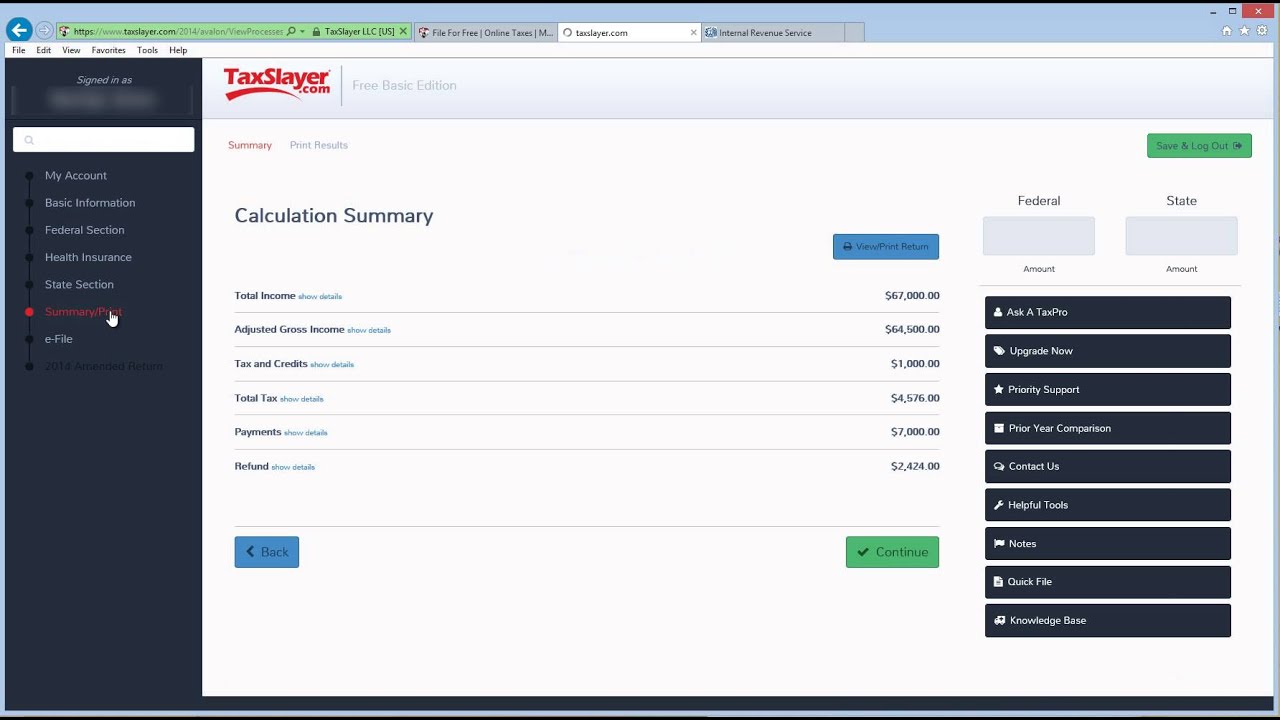Open the Favorites star icon
The width and height of the screenshot is (1280, 720).
1245,31
